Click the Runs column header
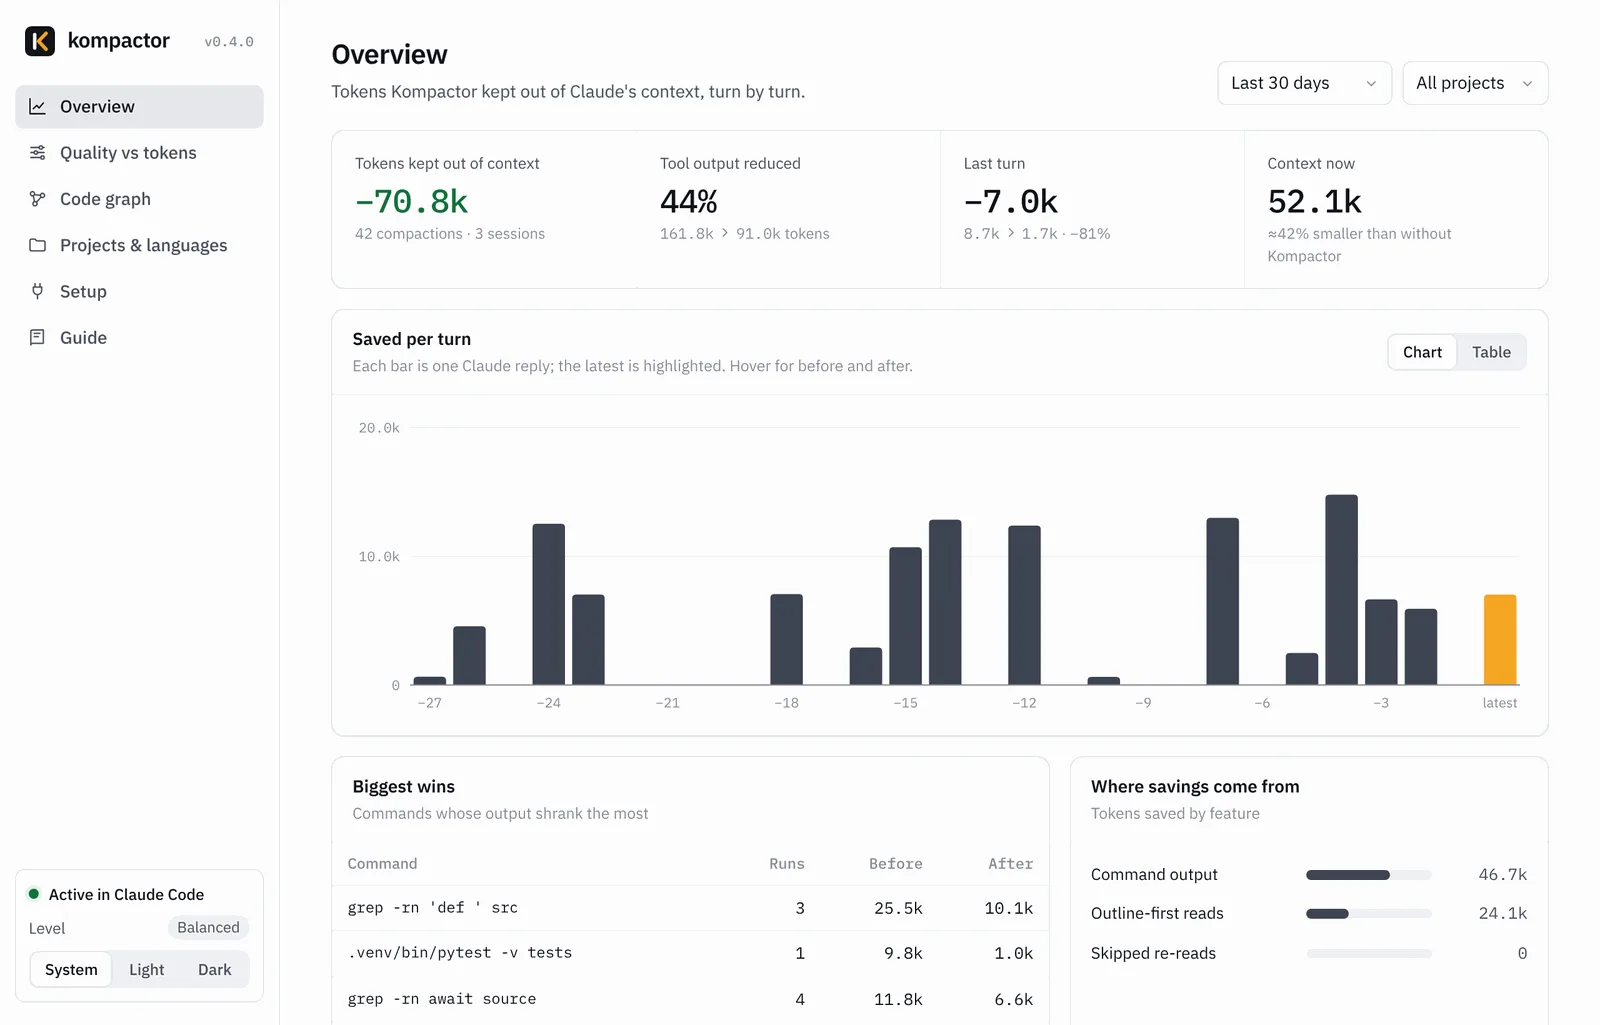This screenshot has width=1600, height=1025. pyautogui.click(x=786, y=864)
